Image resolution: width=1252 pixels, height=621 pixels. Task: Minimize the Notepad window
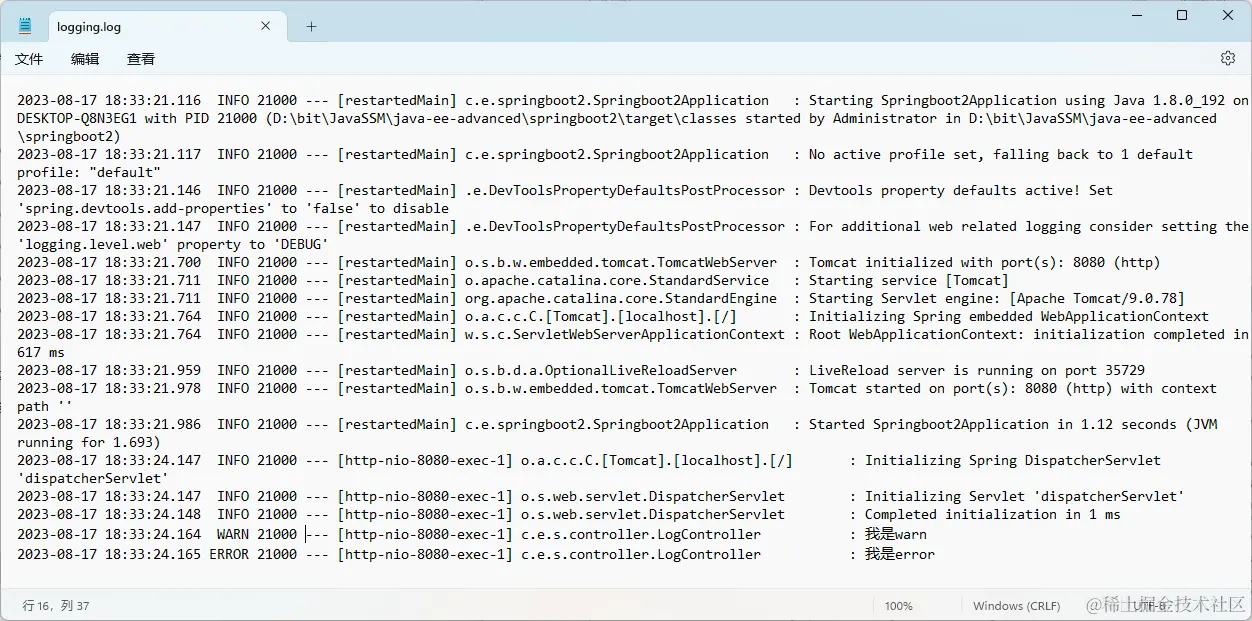click(x=1136, y=16)
